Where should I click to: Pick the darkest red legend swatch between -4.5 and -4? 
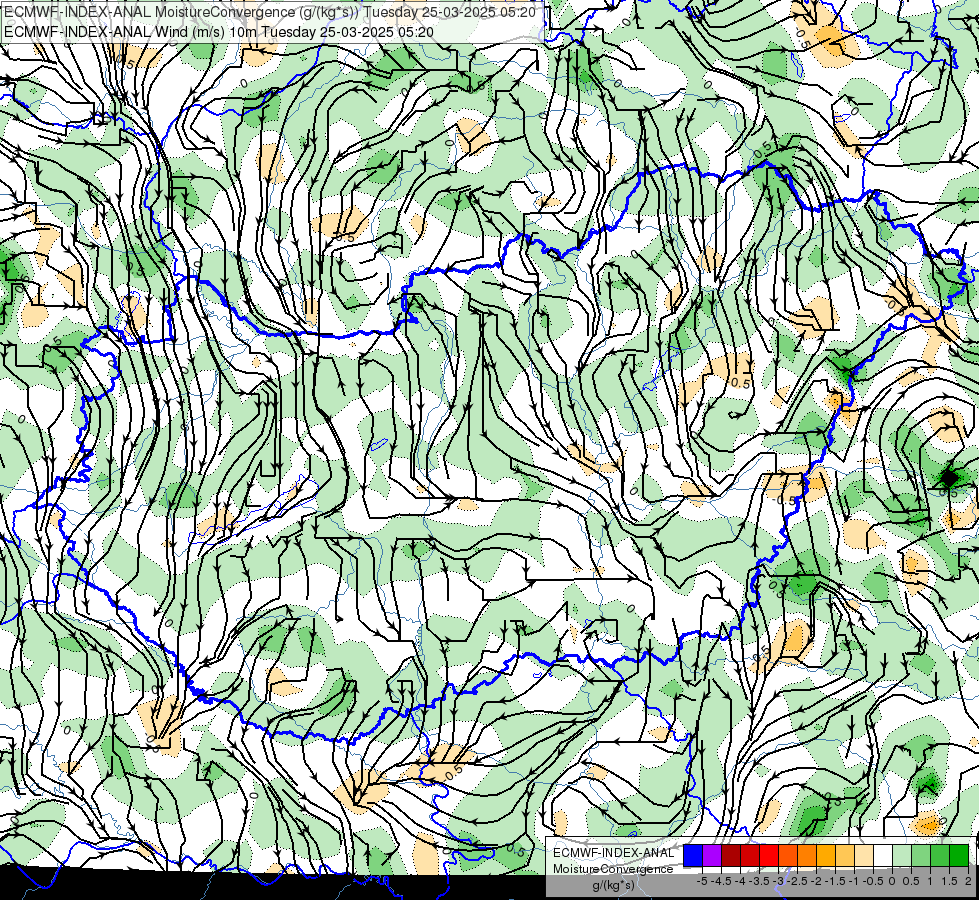point(731,856)
